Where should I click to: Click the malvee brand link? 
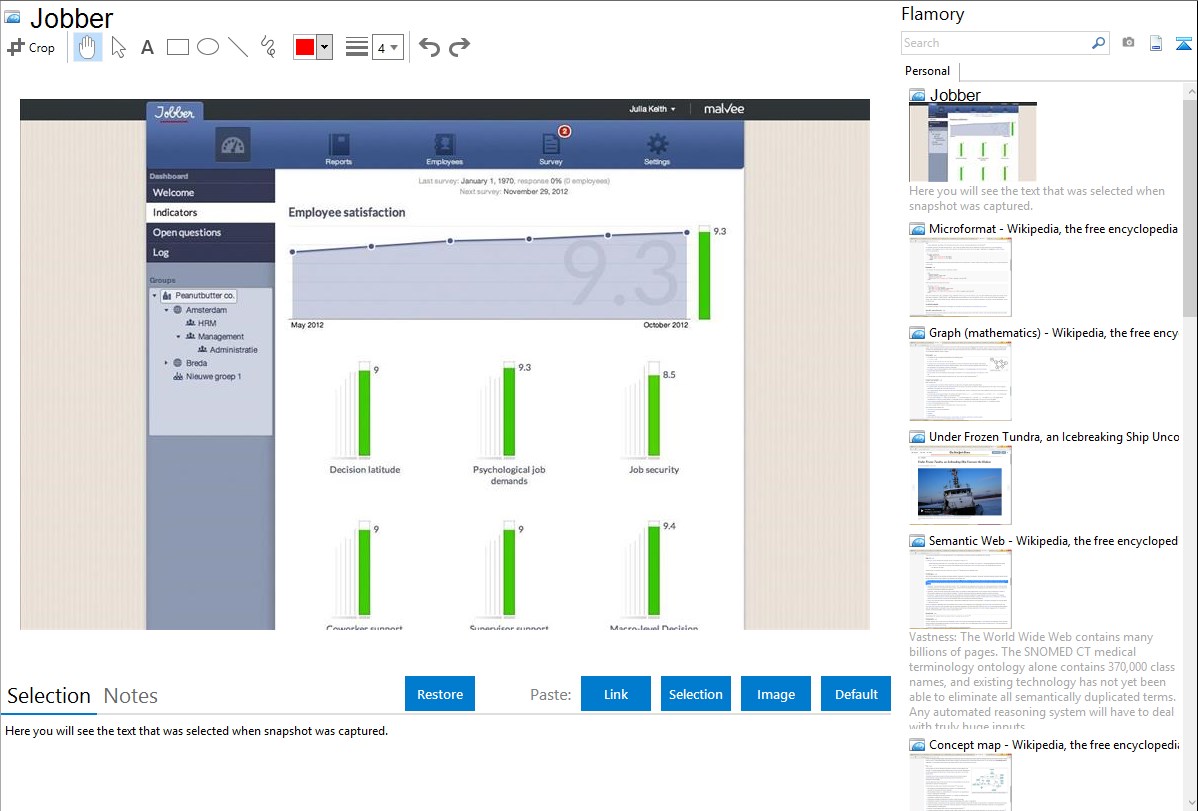724,109
